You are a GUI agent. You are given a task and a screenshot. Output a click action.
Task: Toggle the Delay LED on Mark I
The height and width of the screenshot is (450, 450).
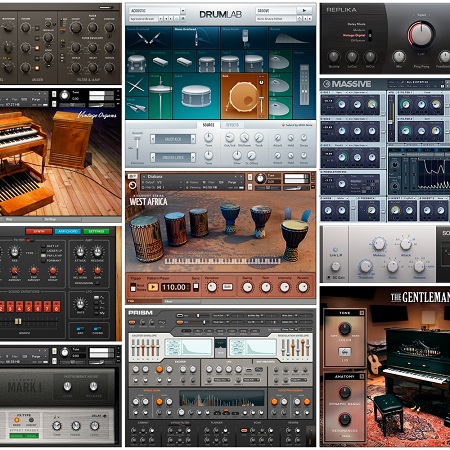tap(105, 416)
